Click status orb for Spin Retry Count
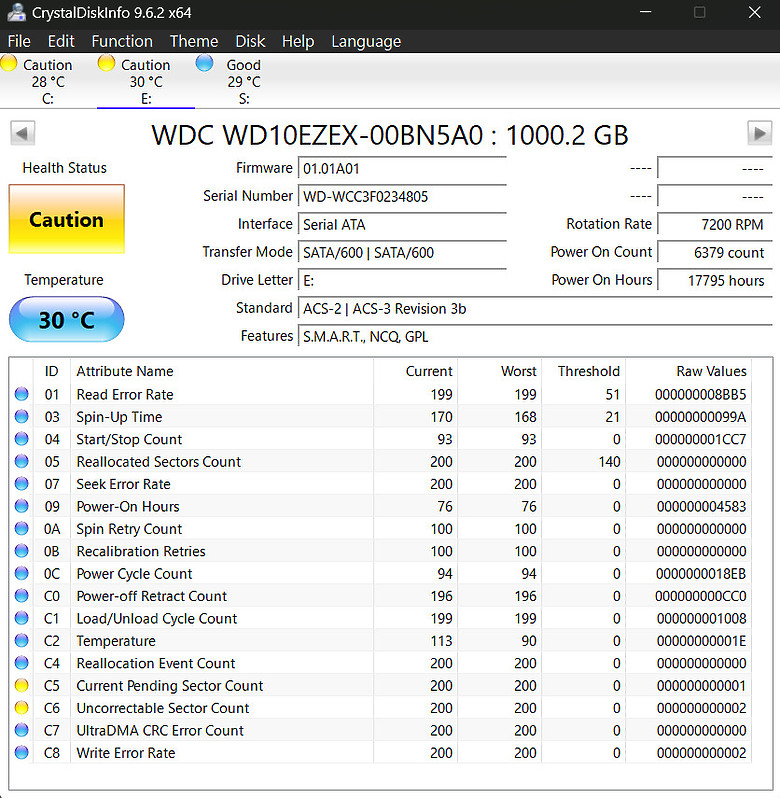This screenshot has width=780, height=798. (21, 528)
